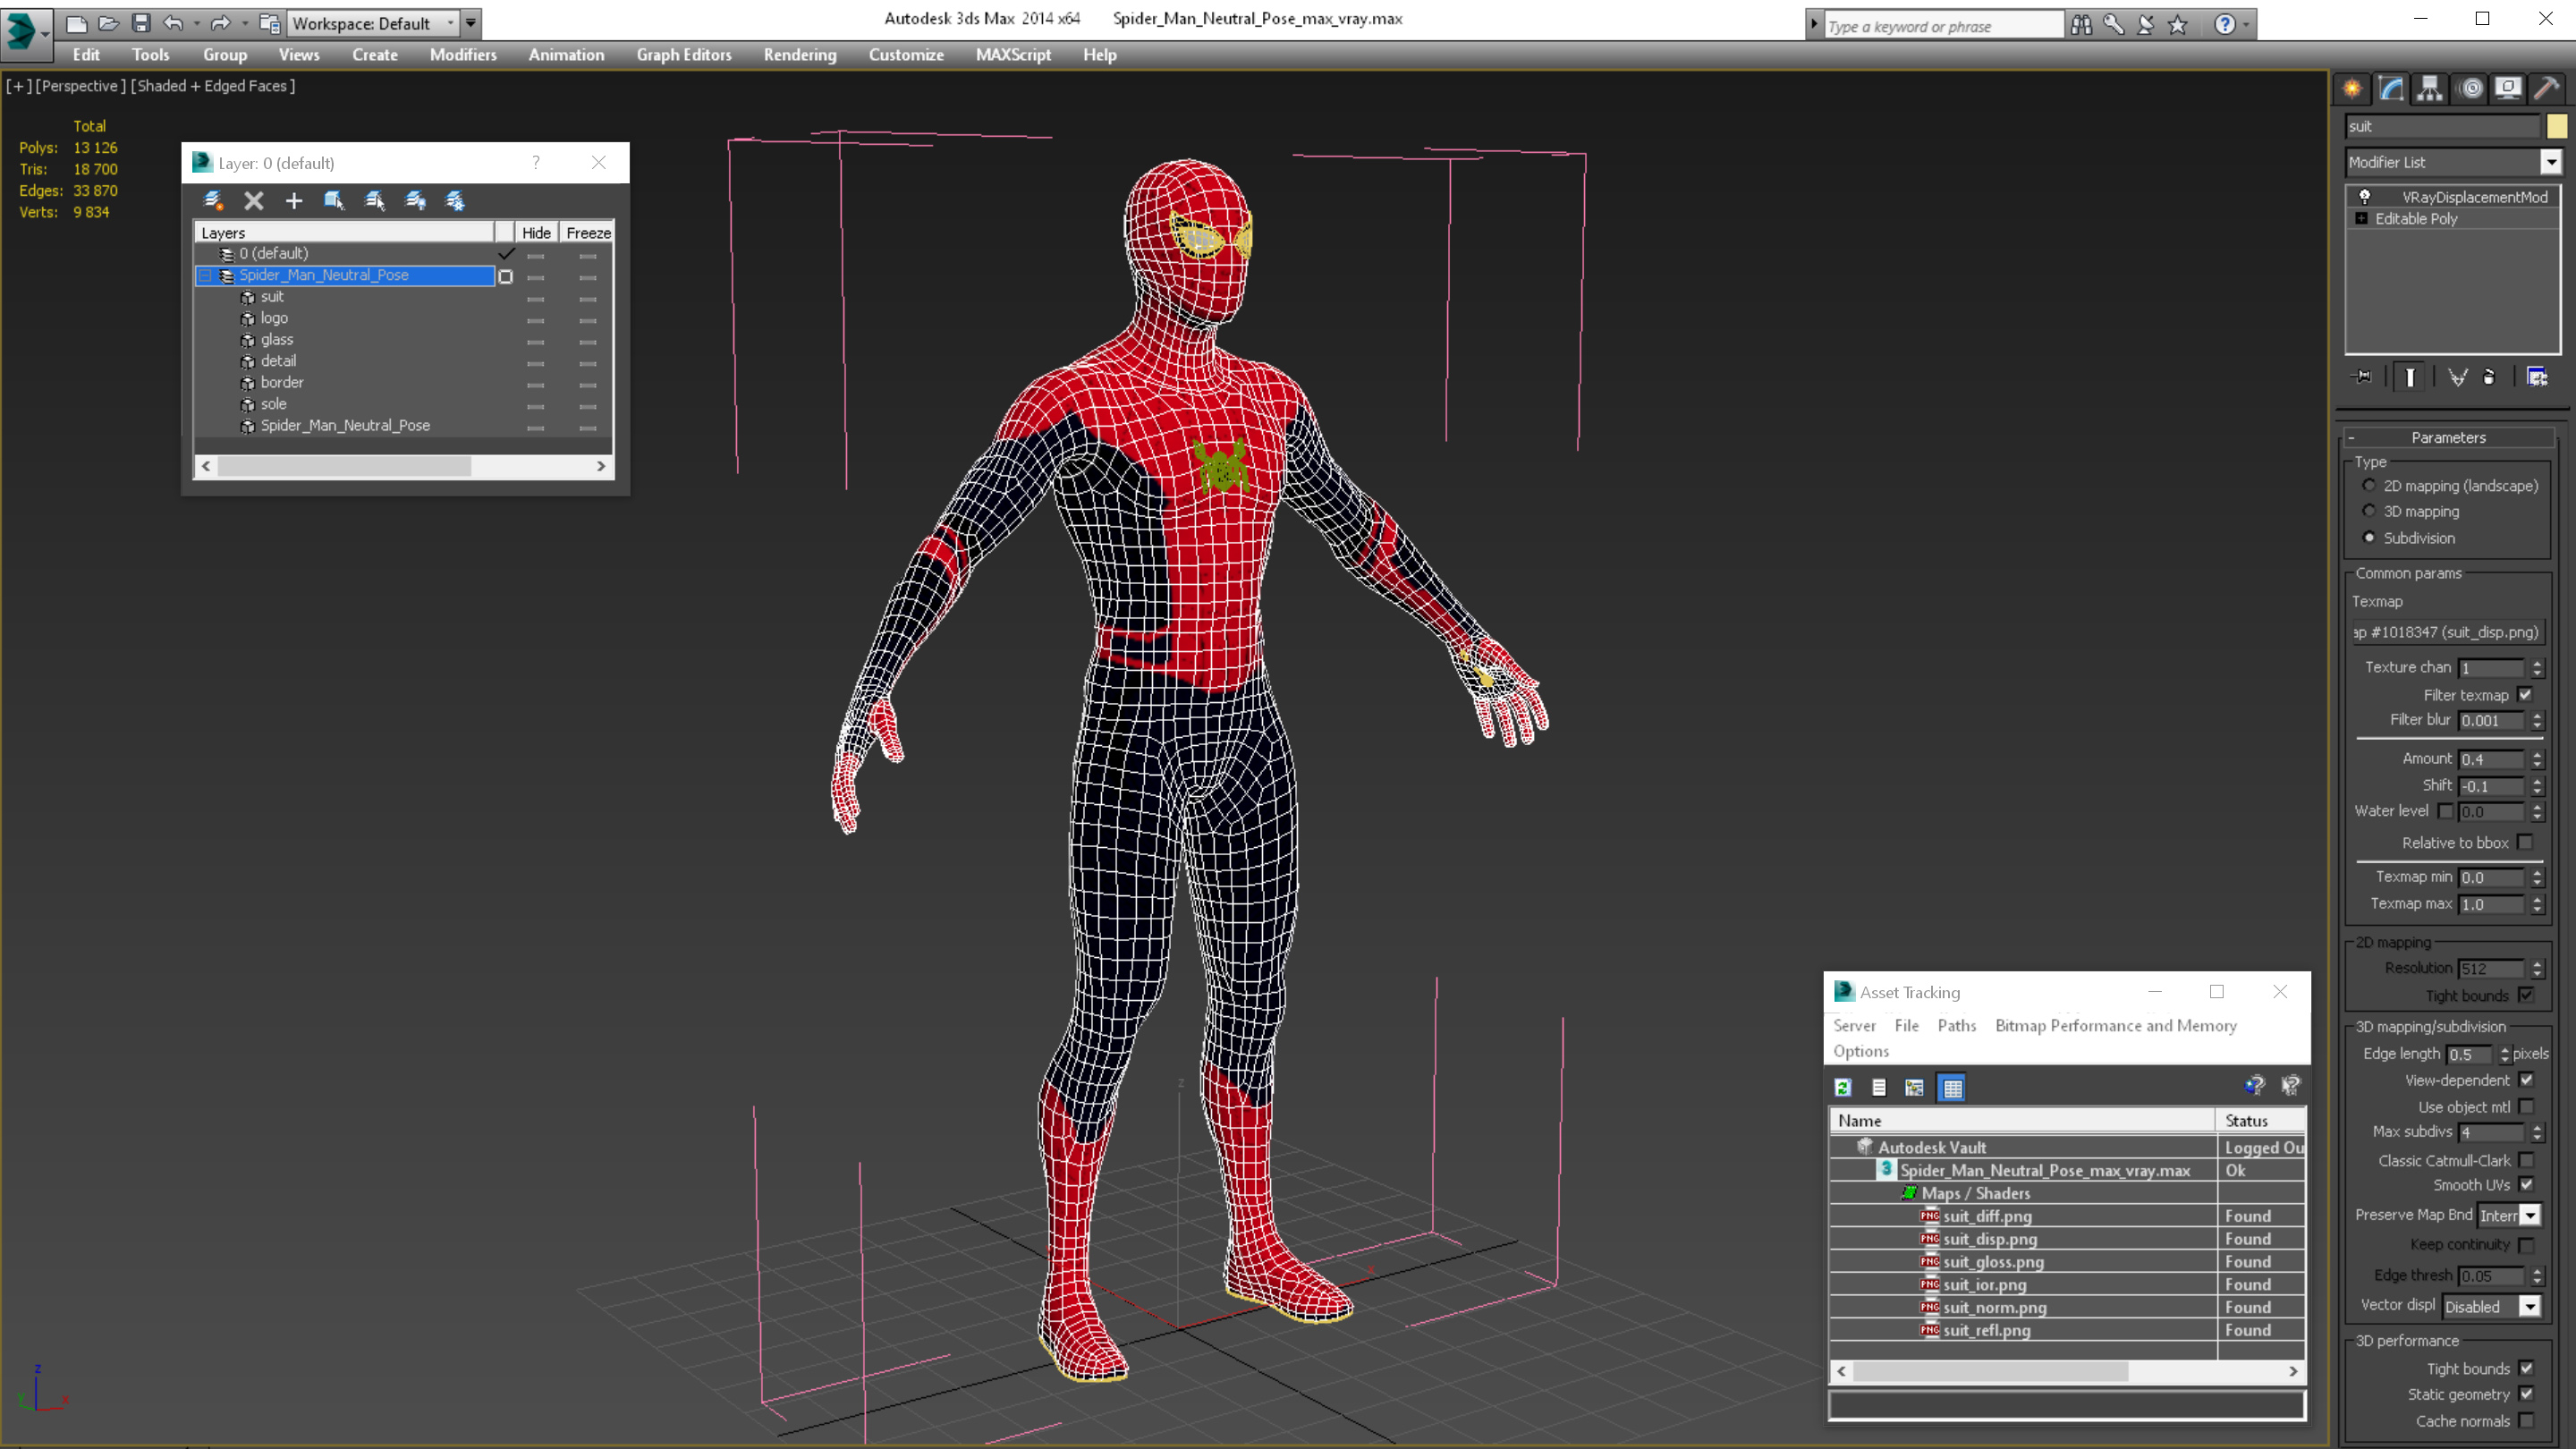Click Shaded + Edged Faces viewport label
Viewport: 2576px width, 1449px height.
coord(212,86)
